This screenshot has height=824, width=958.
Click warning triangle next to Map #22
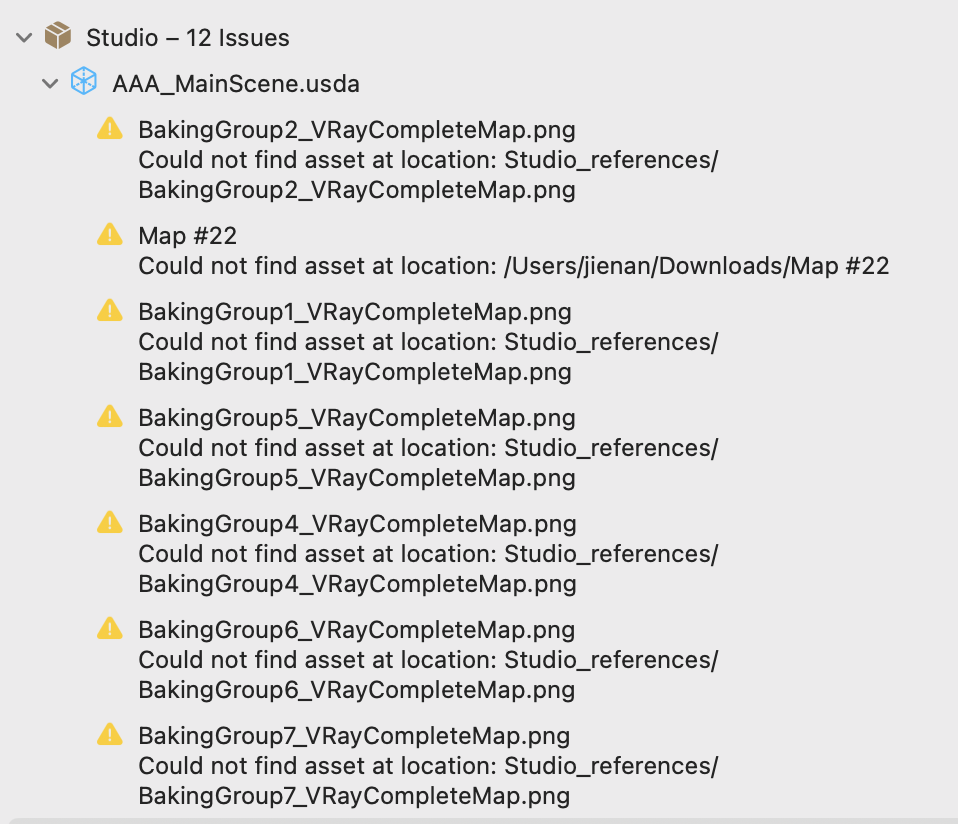[x=110, y=235]
